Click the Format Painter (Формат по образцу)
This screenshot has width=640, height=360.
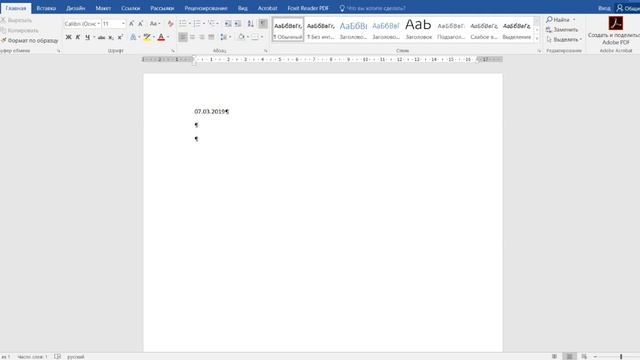[30, 40]
